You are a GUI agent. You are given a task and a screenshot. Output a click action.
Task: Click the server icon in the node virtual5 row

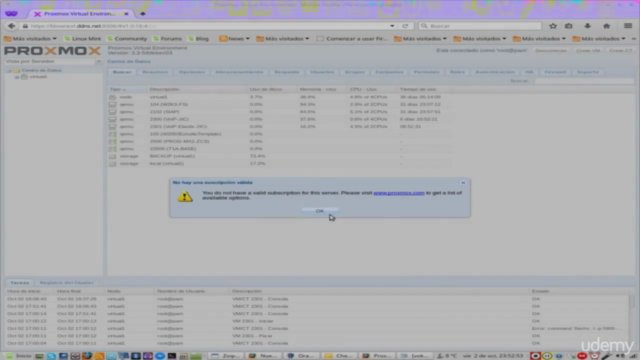point(112,97)
